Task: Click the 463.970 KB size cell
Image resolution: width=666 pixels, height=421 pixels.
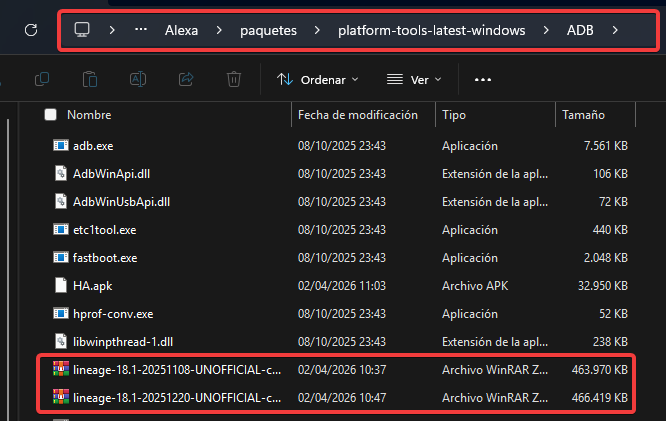Action: (x=600, y=370)
